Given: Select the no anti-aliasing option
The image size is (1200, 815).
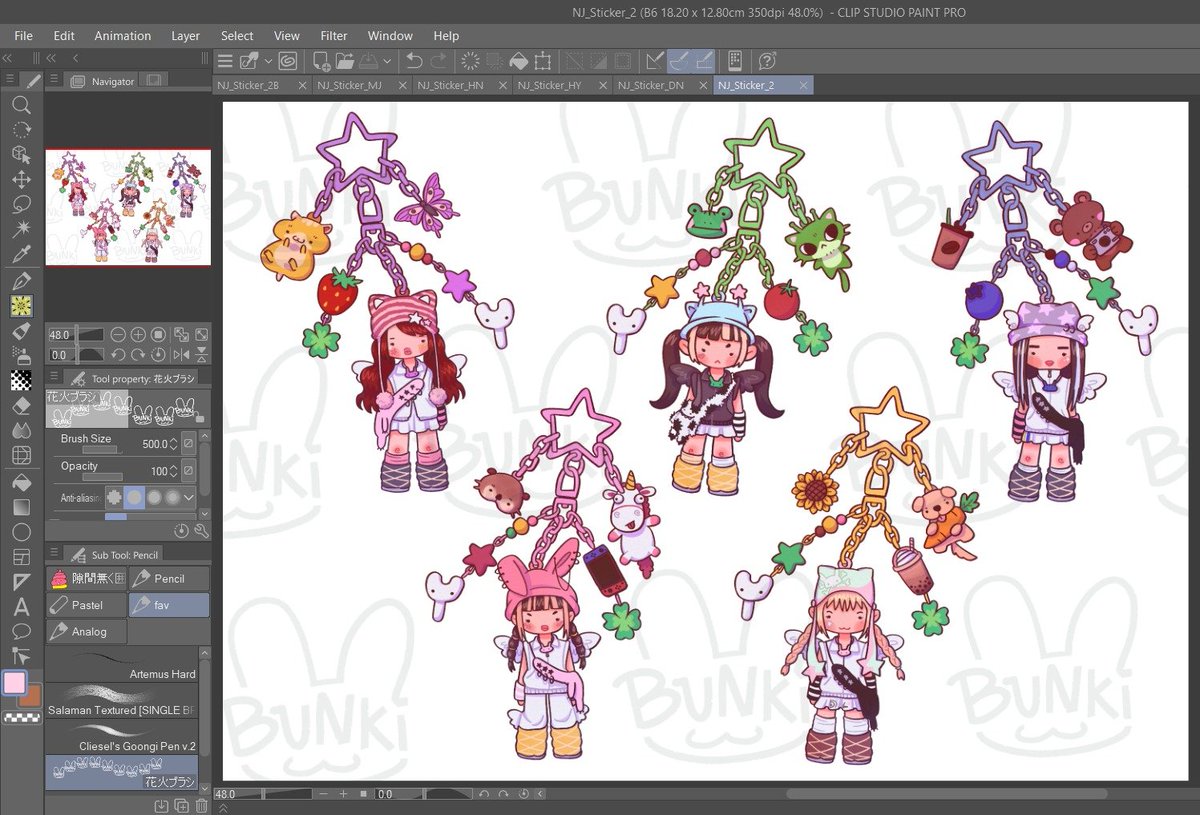Looking at the screenshot, I should point(115,497).
